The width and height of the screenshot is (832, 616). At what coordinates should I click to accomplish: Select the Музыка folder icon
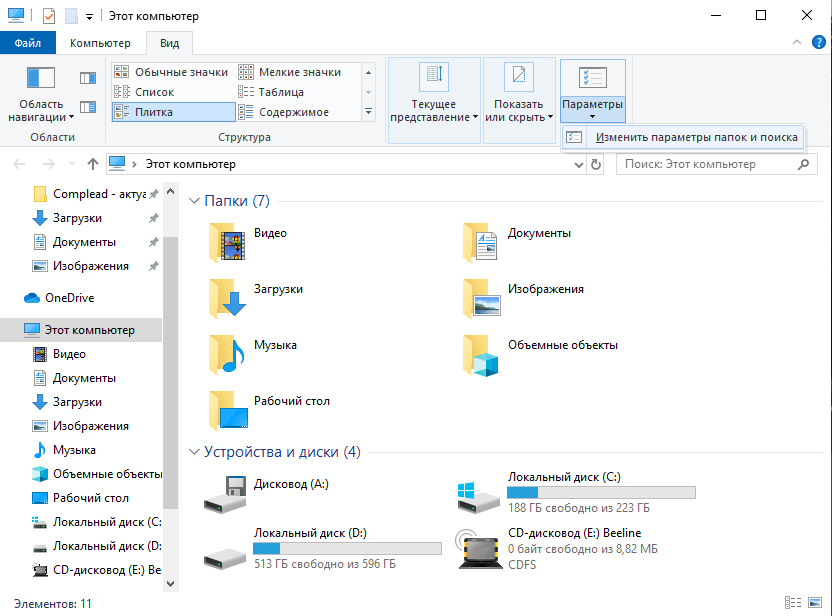(228, 353)
